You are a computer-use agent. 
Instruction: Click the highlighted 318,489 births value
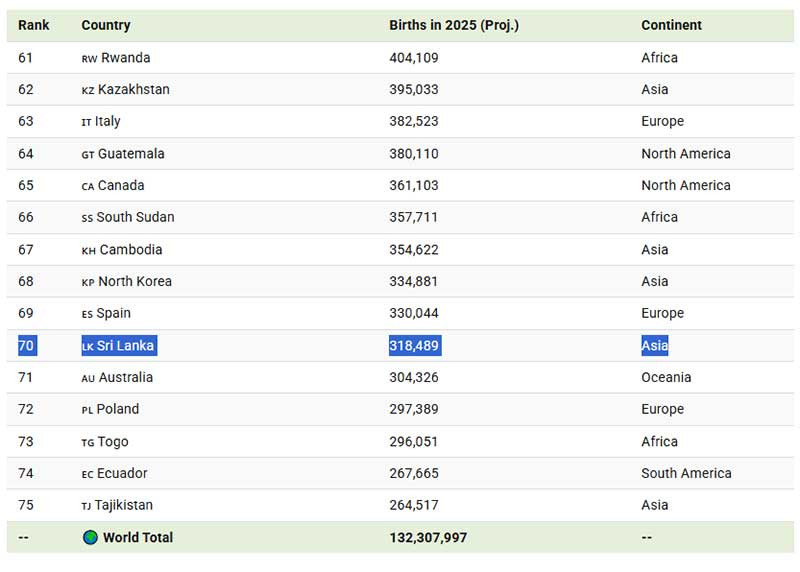pyautogui.click(x=414, y=345)
